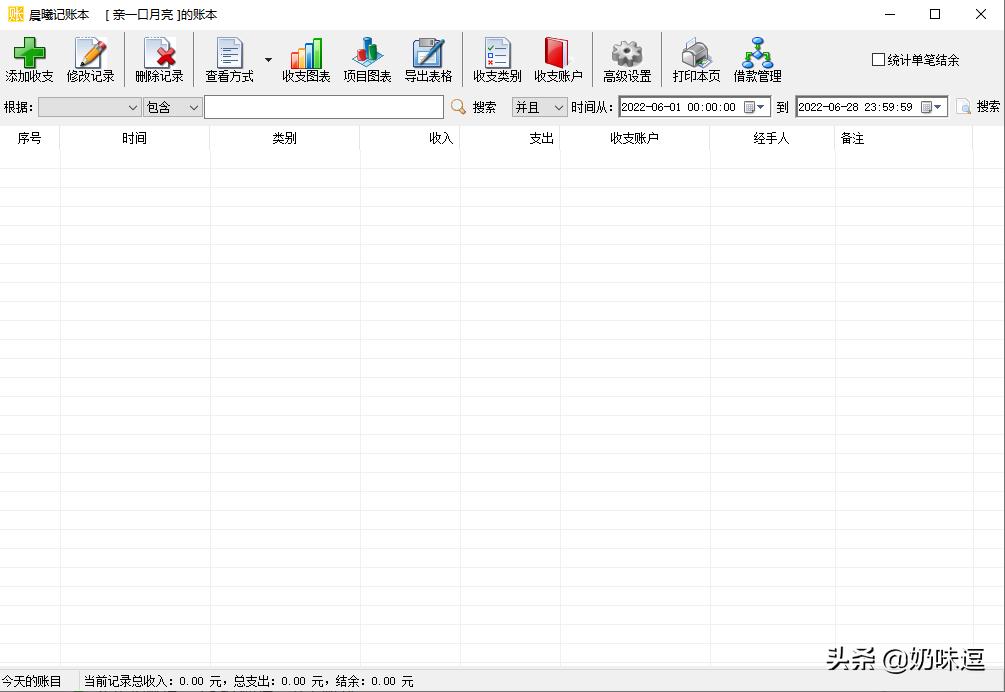This screenshot has height=692, width=1005.
Task: Open the 收支账户 red book icon
Action: (558, 53)
